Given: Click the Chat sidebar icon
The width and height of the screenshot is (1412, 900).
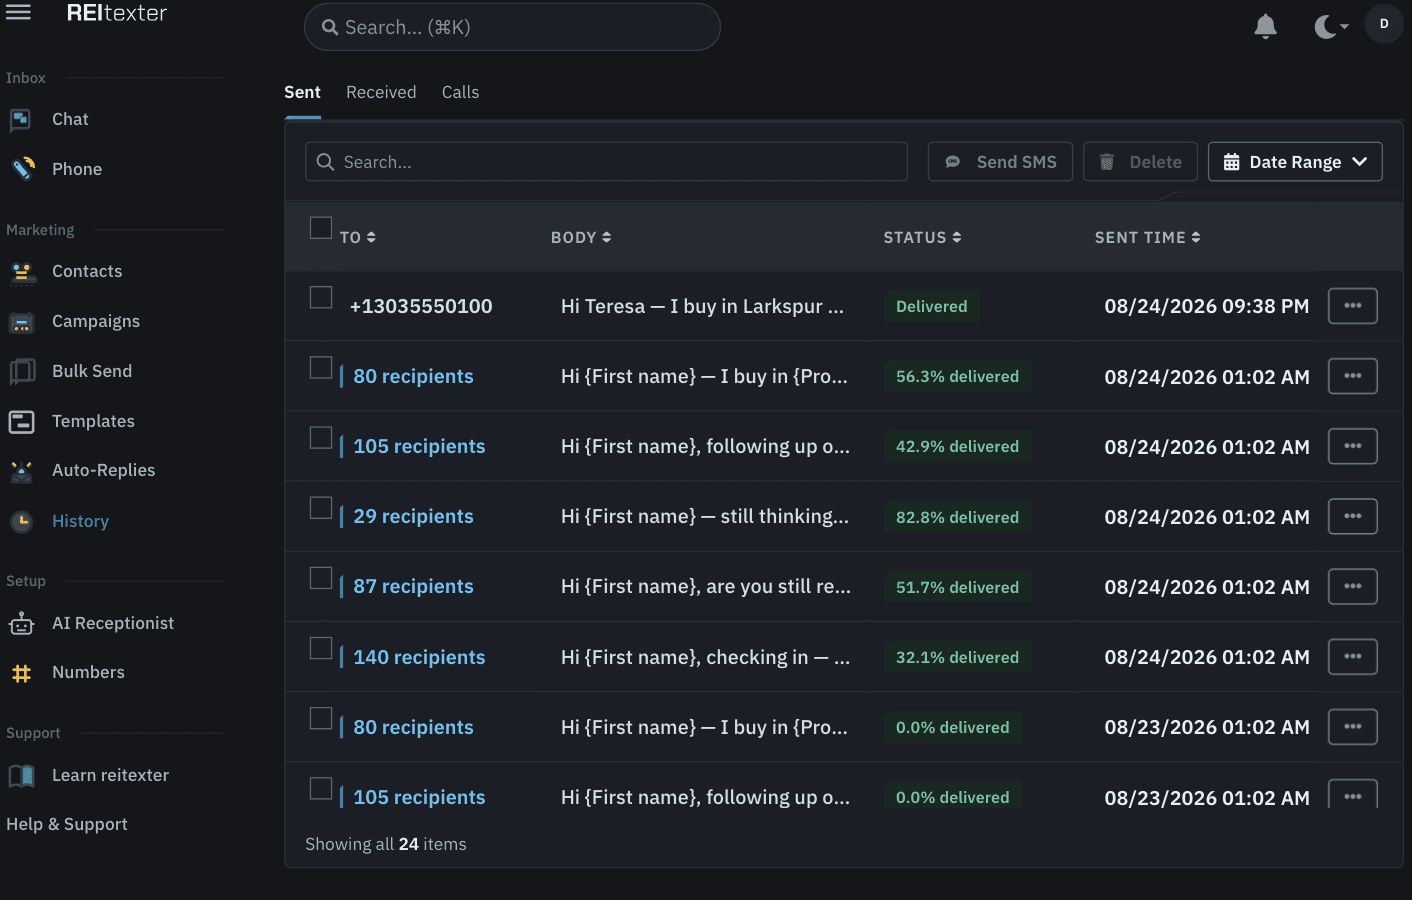Looking at the screenshot, I should click(21, 120).
